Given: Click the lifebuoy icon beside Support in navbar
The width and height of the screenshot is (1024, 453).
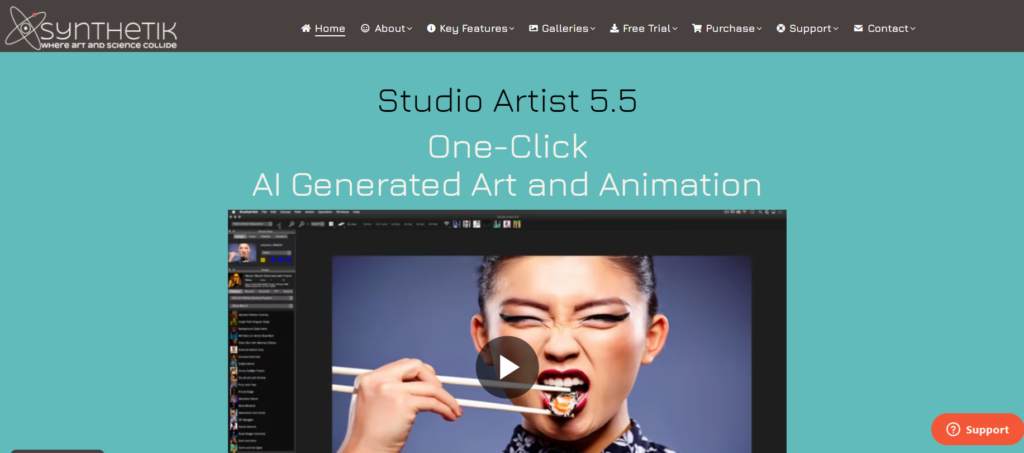Looking at the screenshot, I should pyautogui.click(x=781, y=28).
